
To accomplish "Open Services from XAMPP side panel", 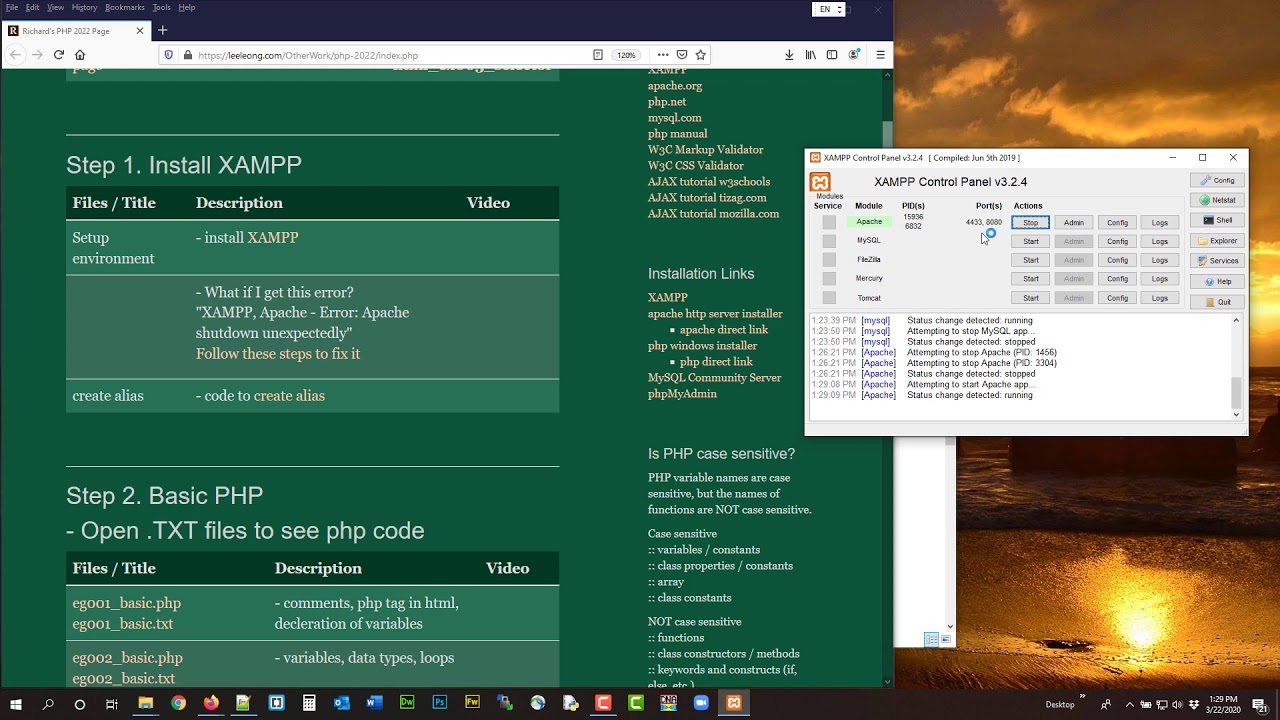I will pos(1217,261).
